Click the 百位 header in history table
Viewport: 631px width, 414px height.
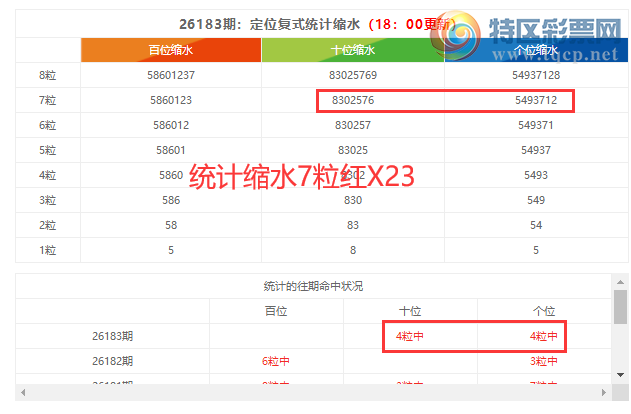pos(276,311)
